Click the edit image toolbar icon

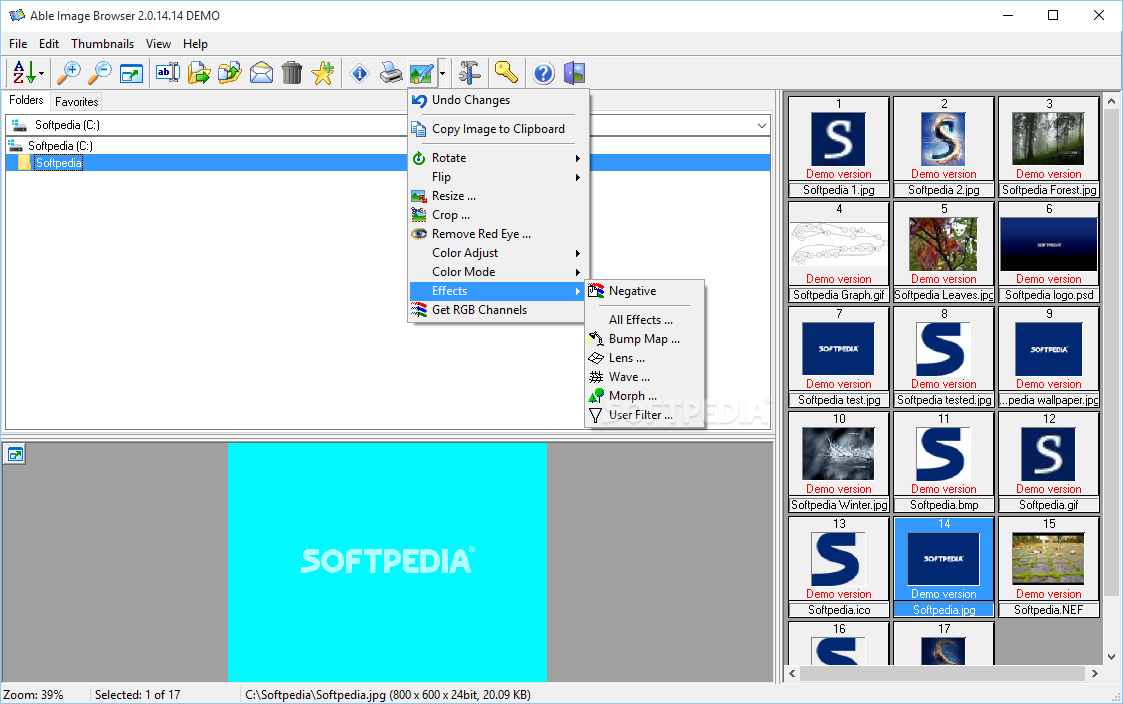(x=422, y=72)
